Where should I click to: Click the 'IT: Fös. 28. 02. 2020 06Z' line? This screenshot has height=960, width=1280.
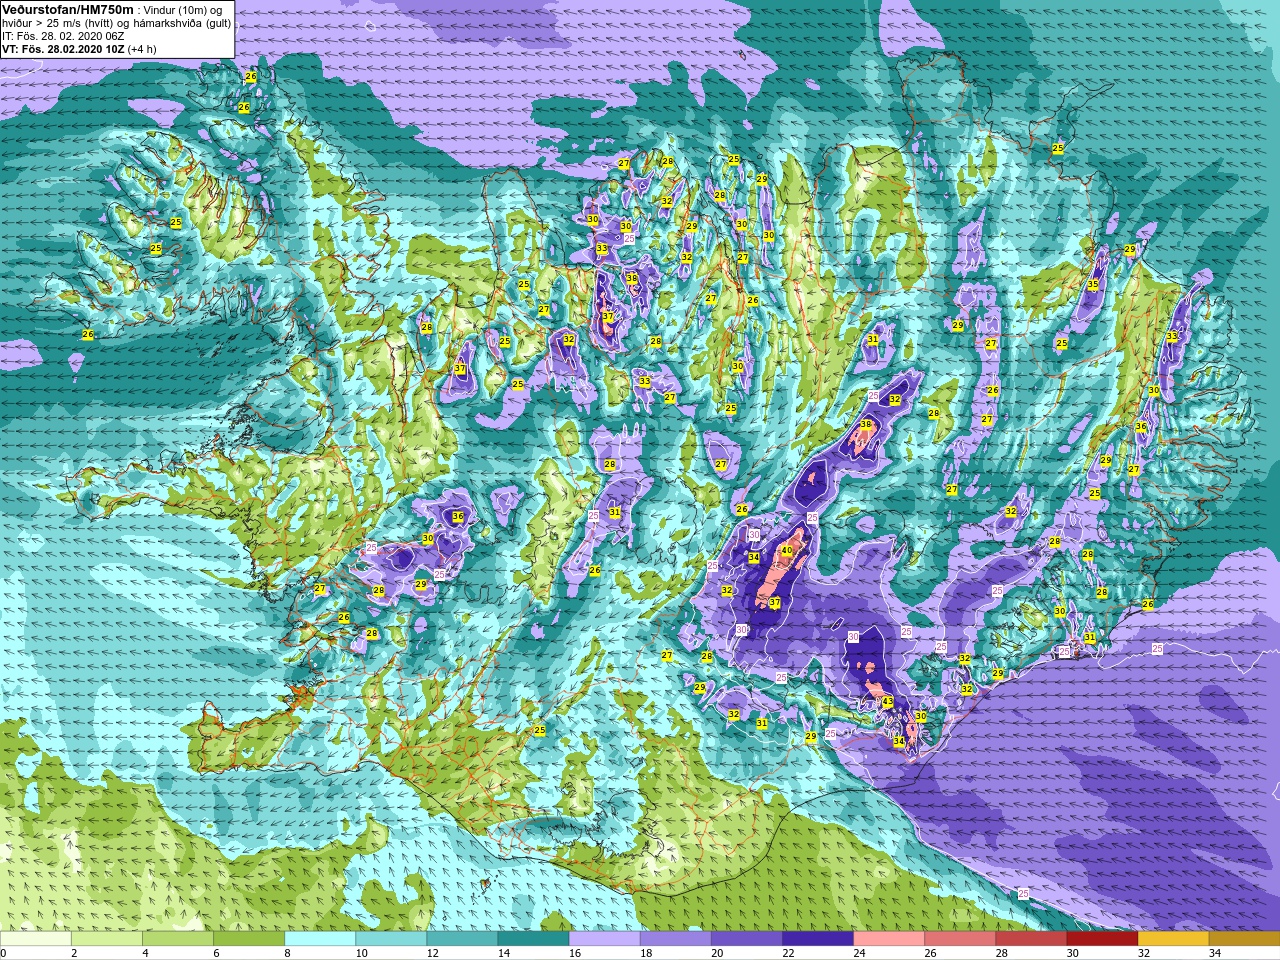(63, 36)
